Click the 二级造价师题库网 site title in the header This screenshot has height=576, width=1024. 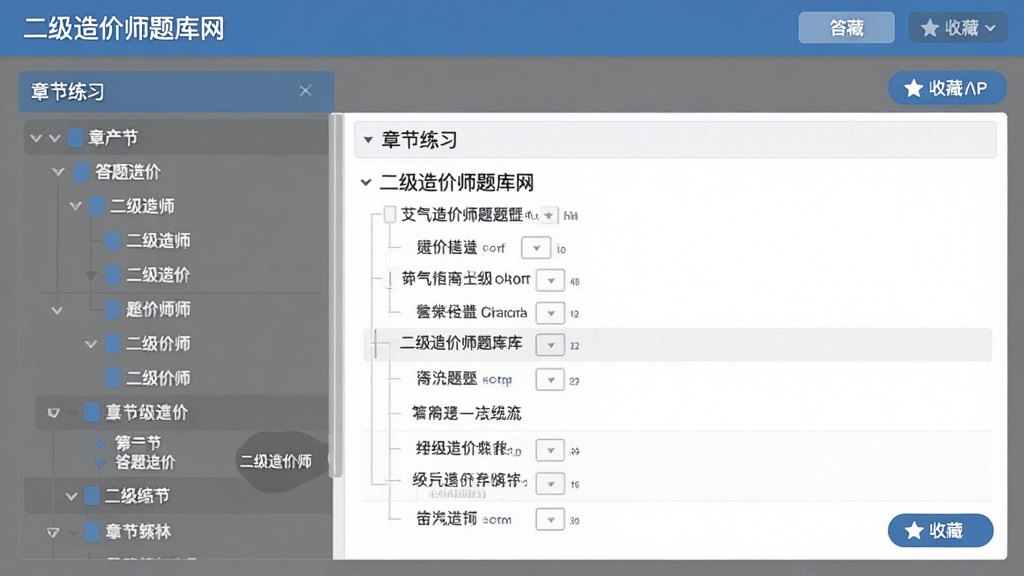[124, 29]
